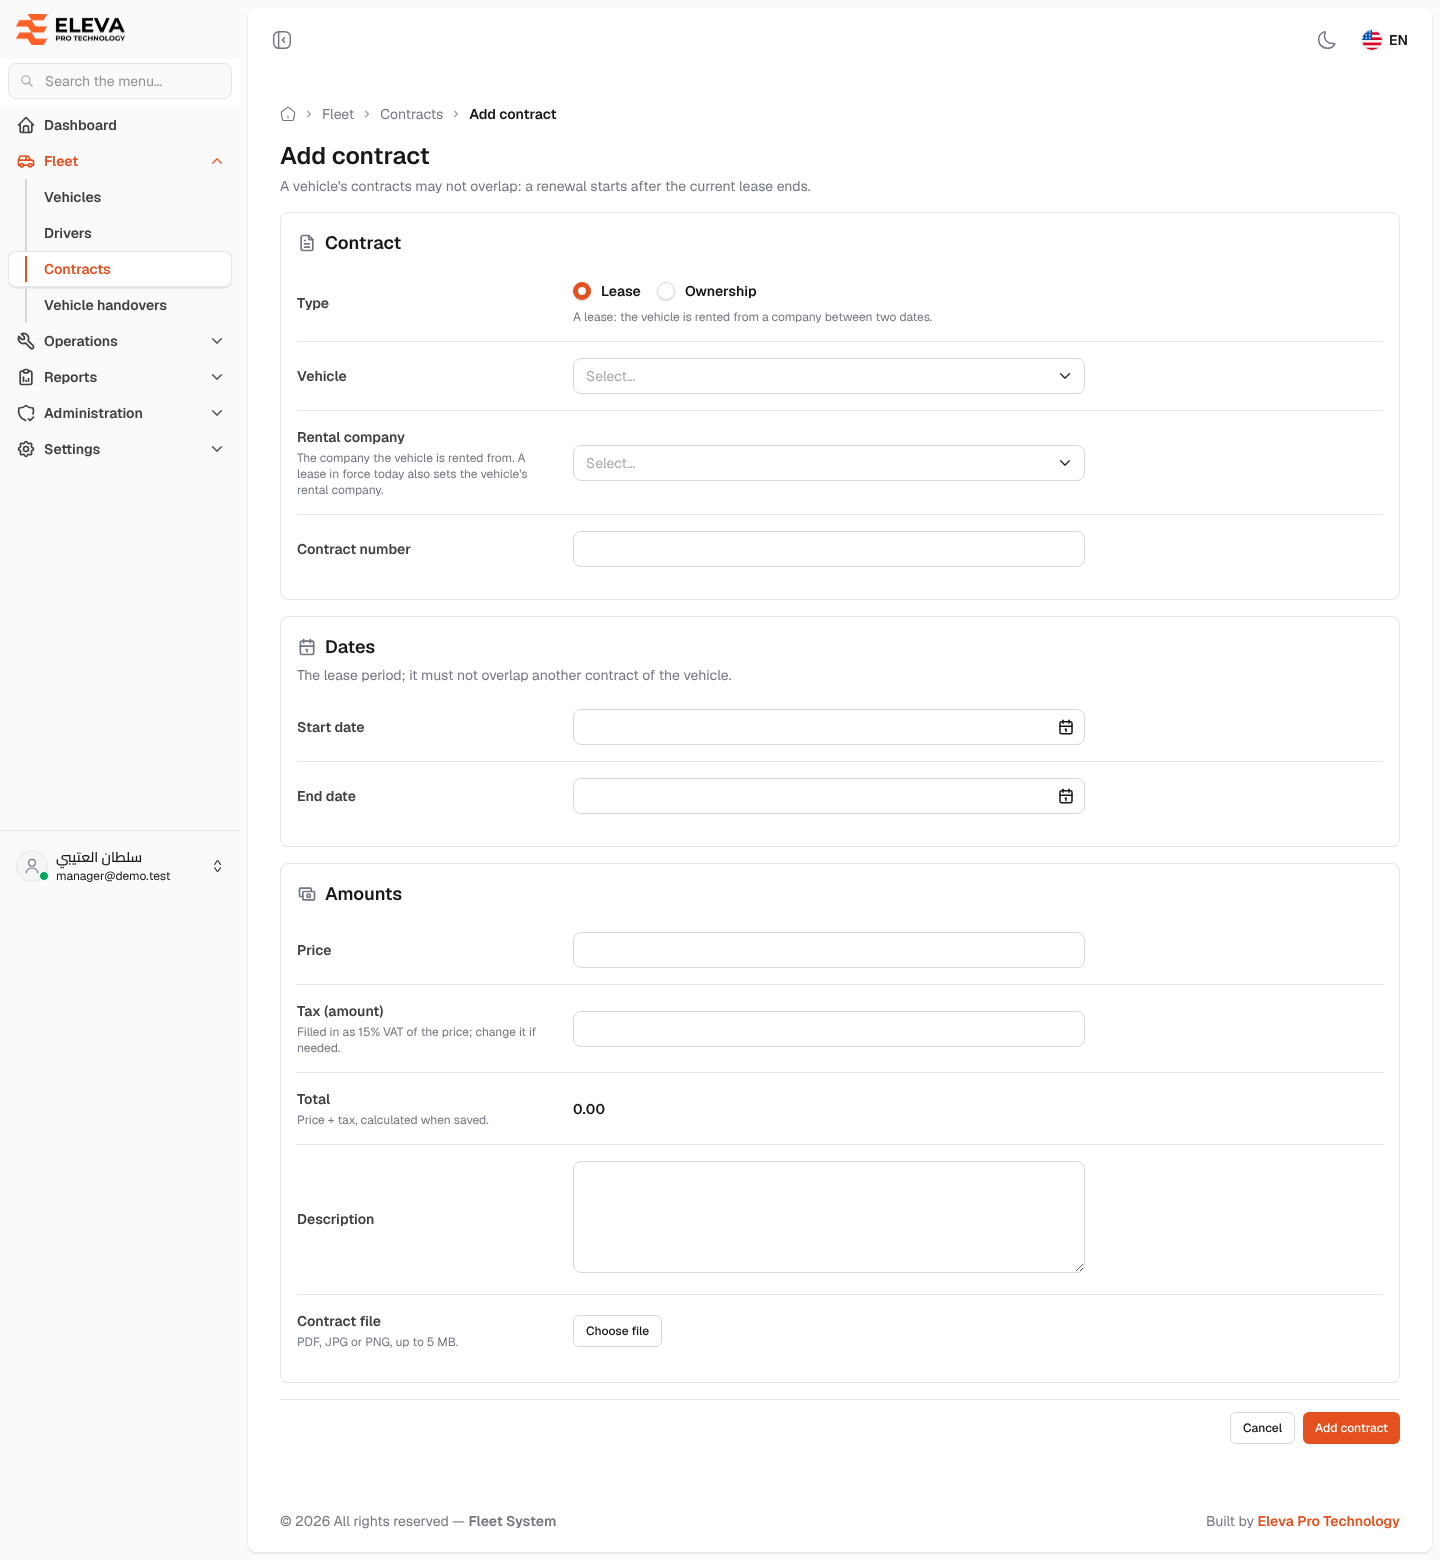Viewport: 1440px width, 1560px height.
Task: Click the Administration shield icon
Action: [x=26, y=413]
